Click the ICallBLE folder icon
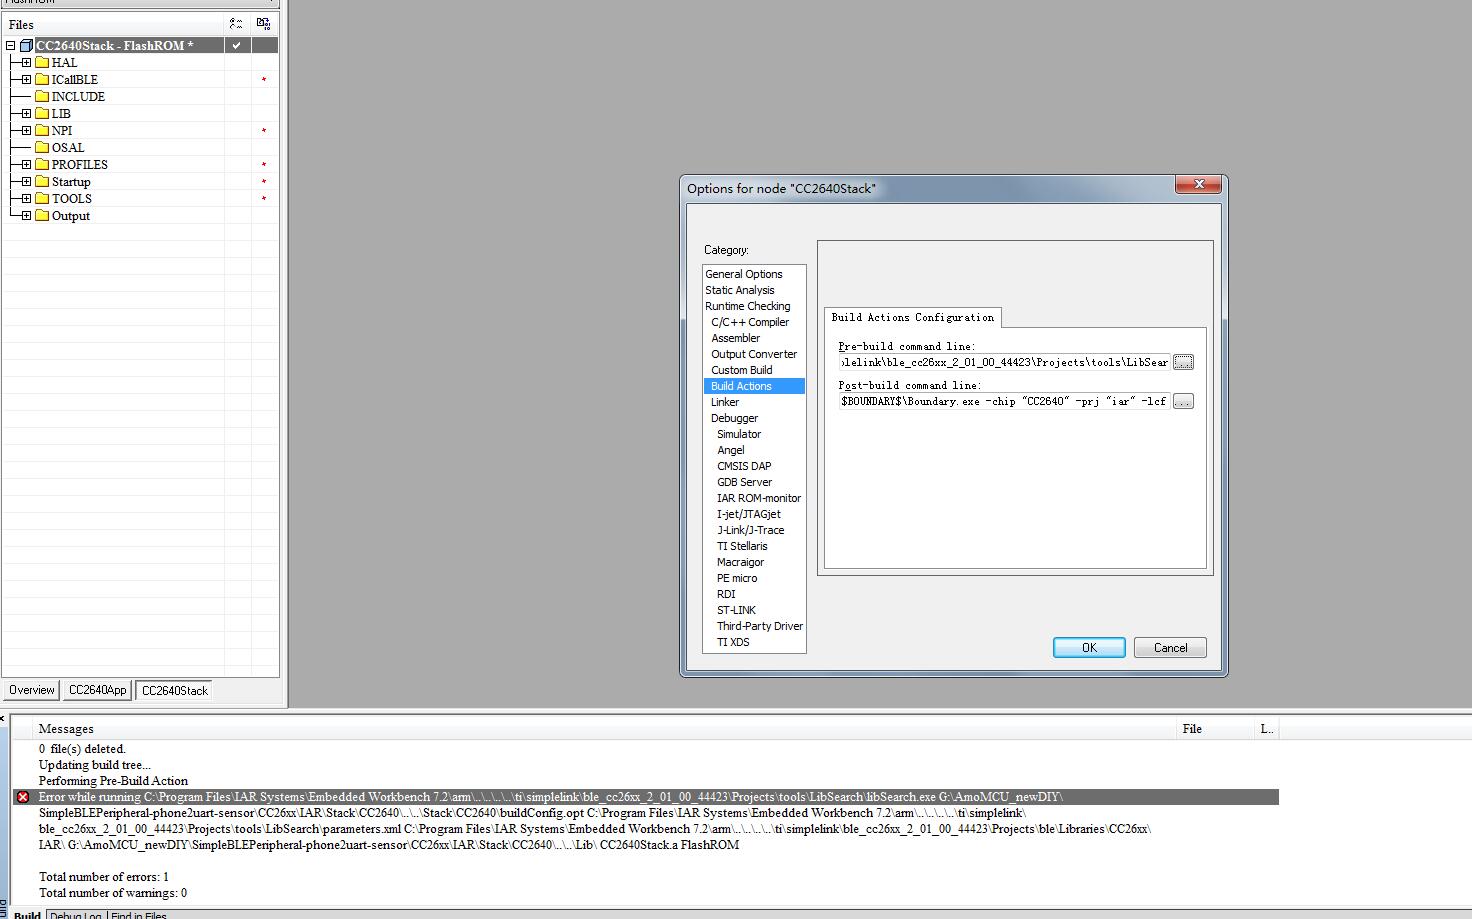This screenshot has height=919, width=1472. click(42, 80)
